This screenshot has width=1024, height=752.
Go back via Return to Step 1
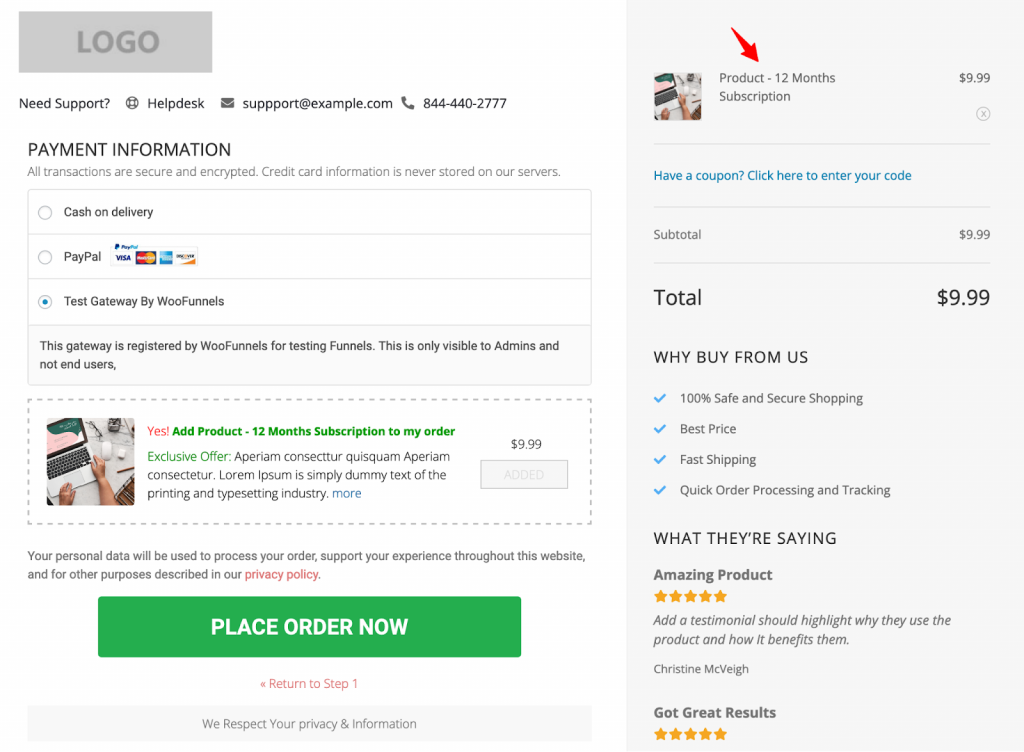point(309,683)
